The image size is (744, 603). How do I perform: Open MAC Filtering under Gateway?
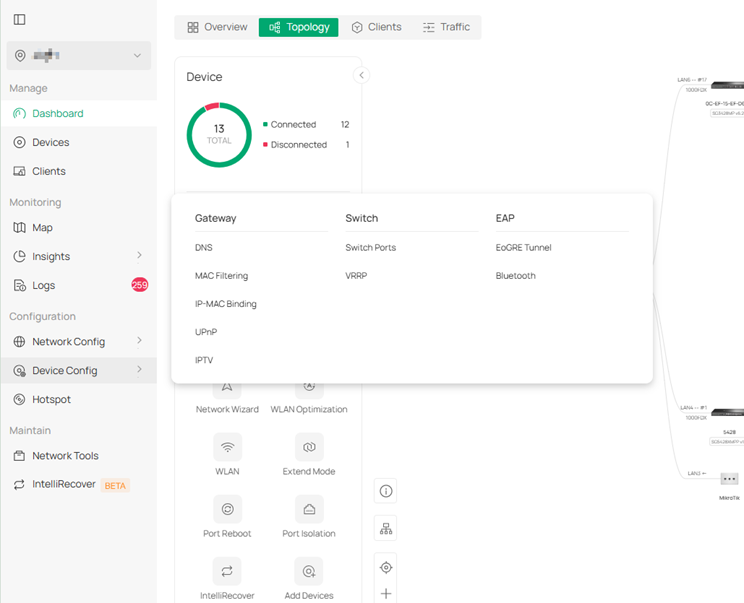tap(221, 276)
